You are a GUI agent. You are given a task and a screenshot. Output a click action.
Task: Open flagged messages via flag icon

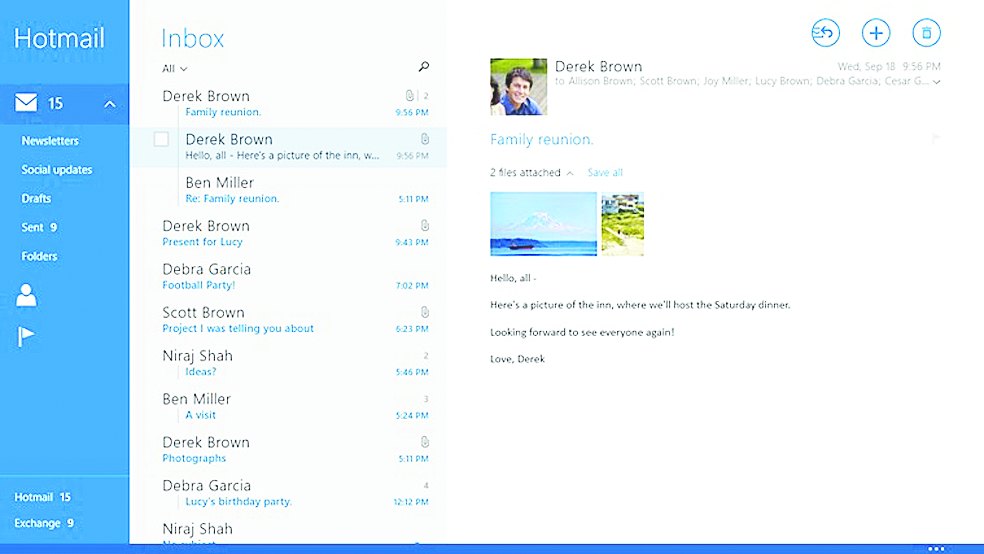click(27, 337)
